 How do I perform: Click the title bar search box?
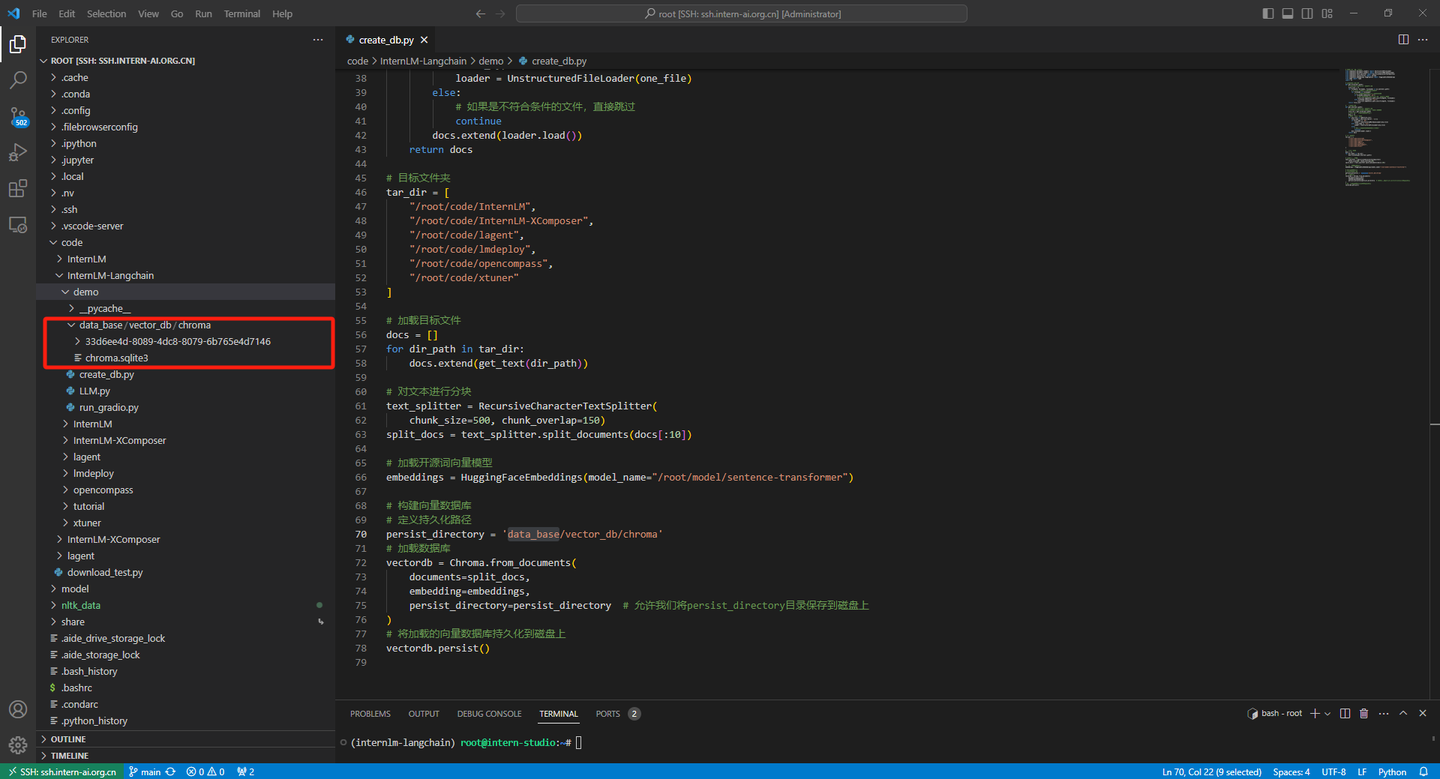tap(741, 14)
